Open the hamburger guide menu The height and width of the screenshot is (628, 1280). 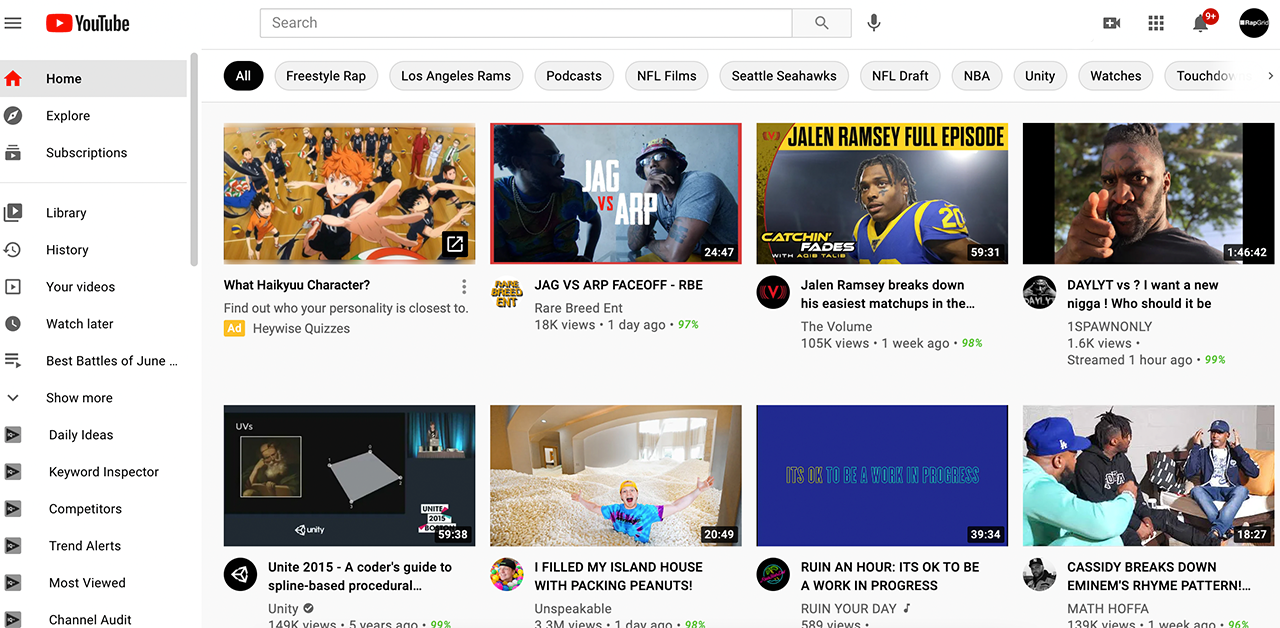13,22
